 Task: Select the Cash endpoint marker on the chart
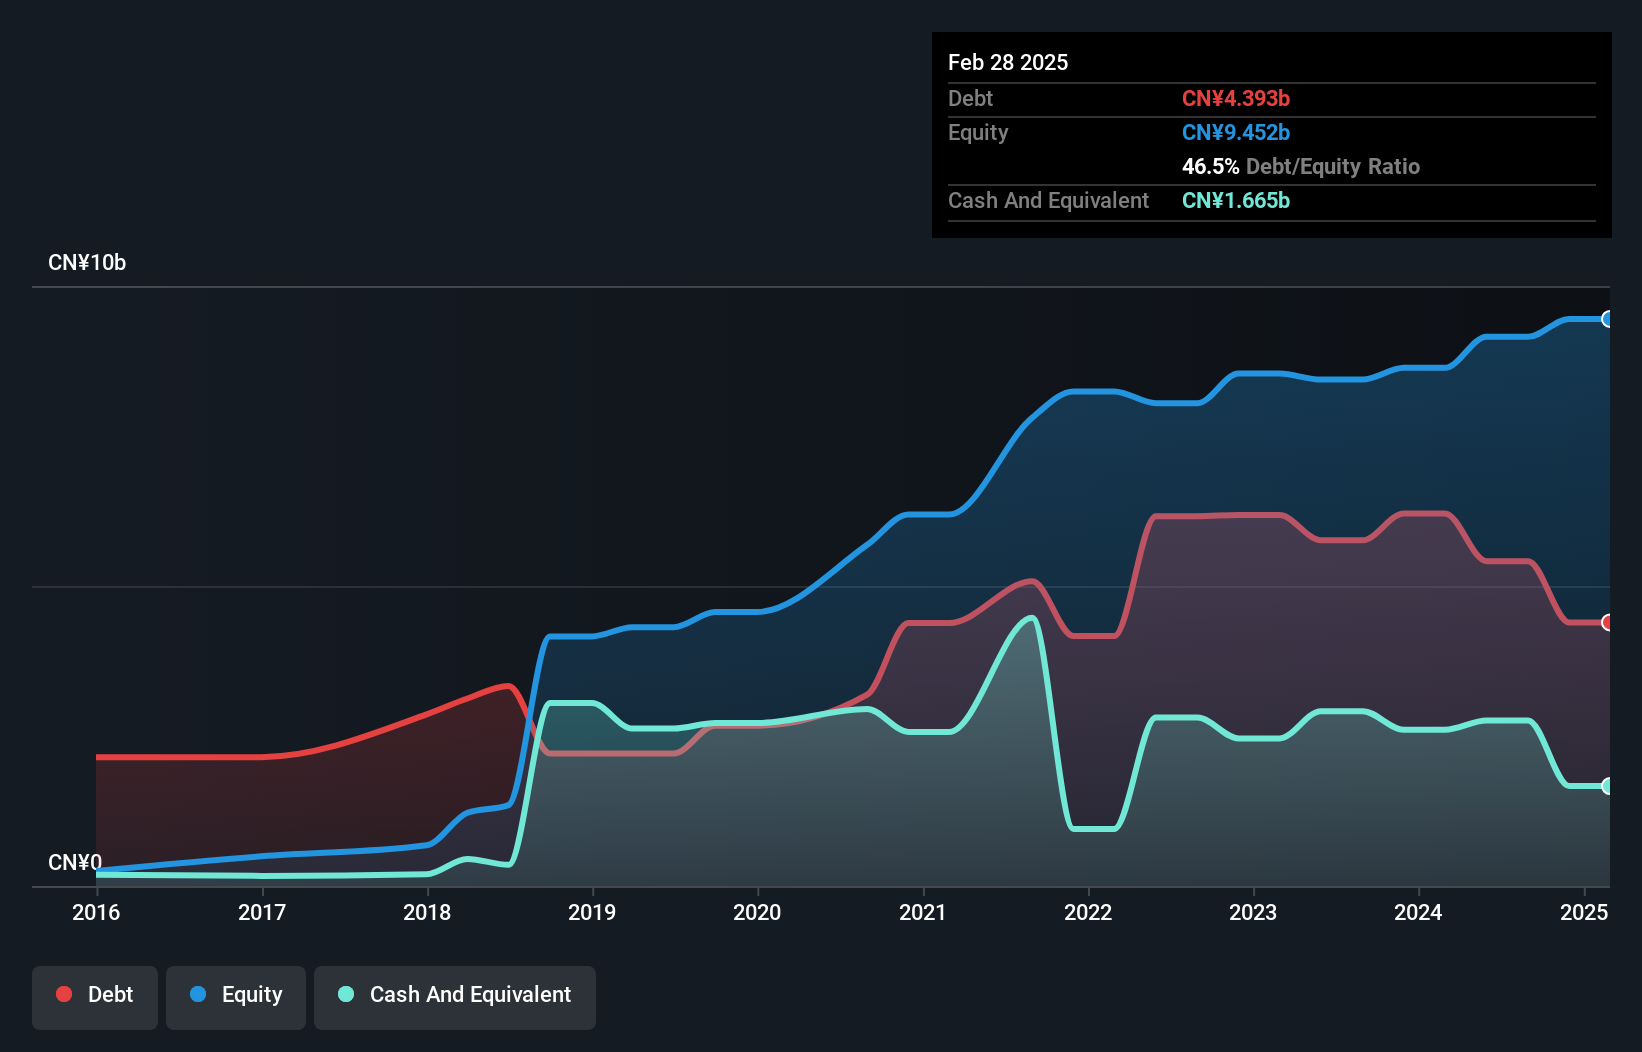point(1607,785)
